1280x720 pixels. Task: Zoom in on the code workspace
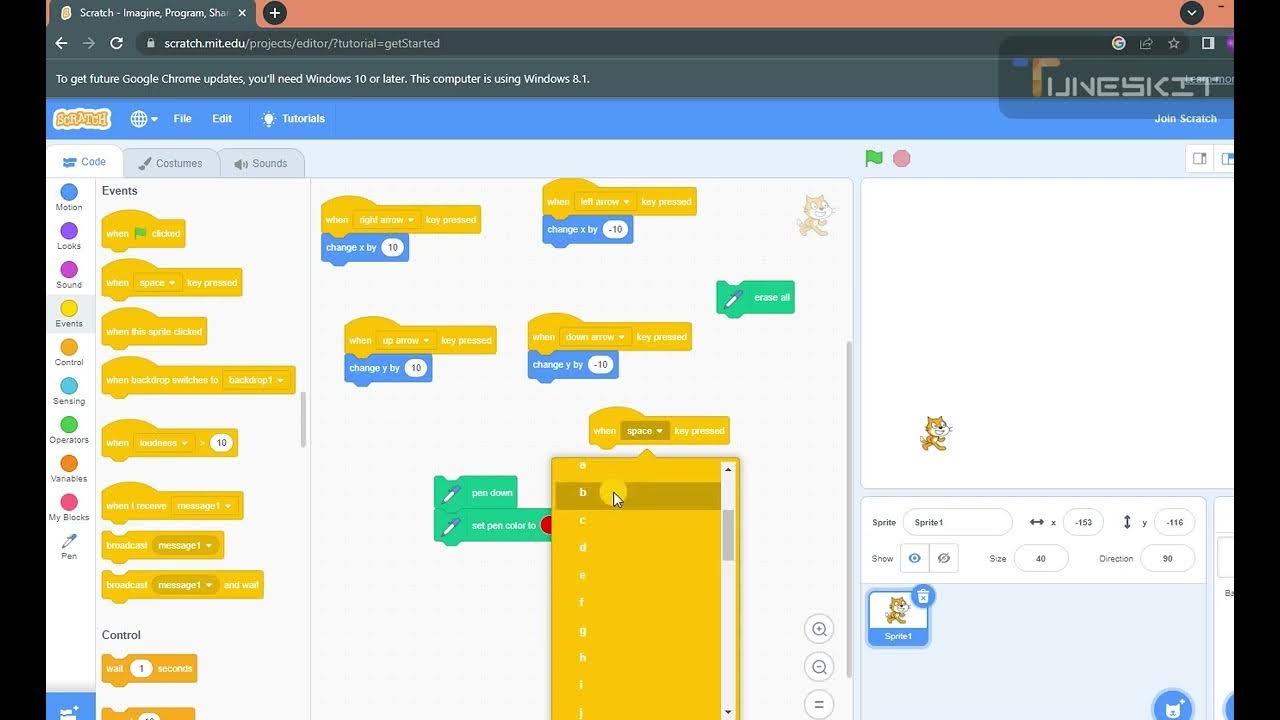click(819, 629)
